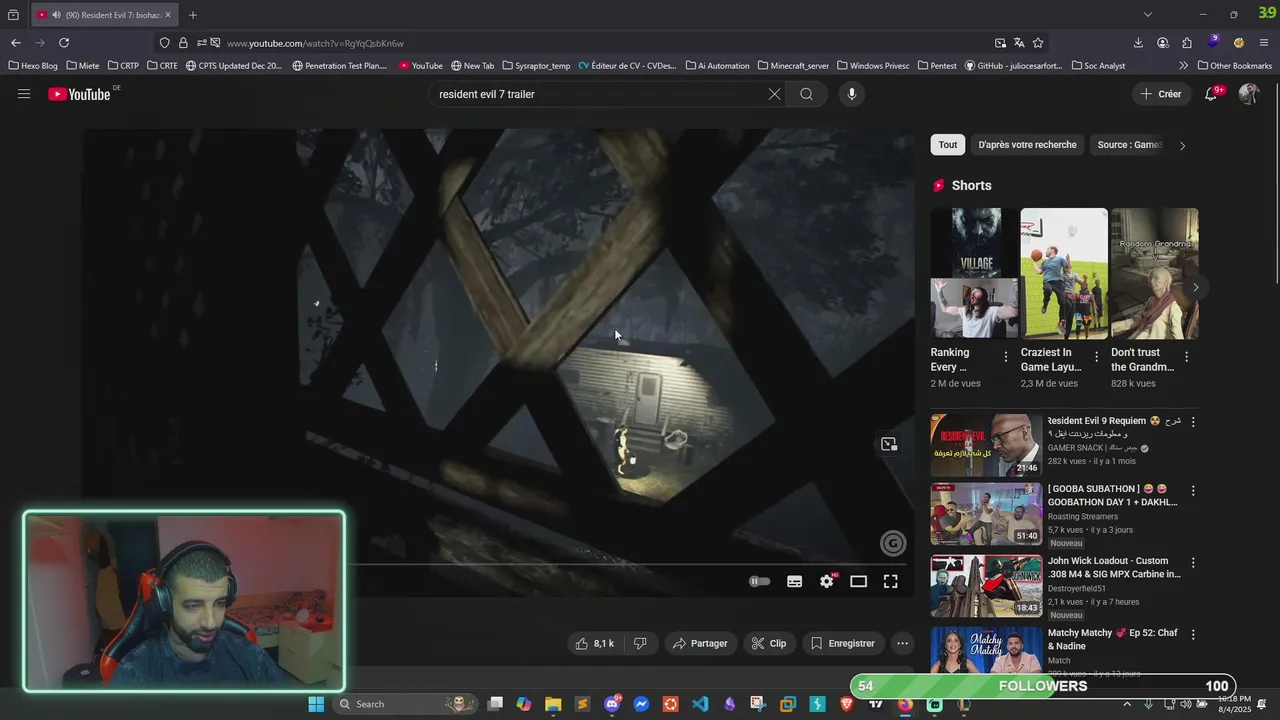The height and width of the screenshot is (720, 1280).
Task: Select the D'après votre recherche chip
Action: click(1027, 145)
